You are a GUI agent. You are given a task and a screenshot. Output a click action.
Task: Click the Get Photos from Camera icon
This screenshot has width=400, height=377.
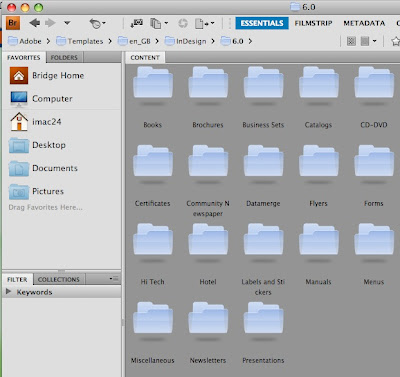coord(137,23)
